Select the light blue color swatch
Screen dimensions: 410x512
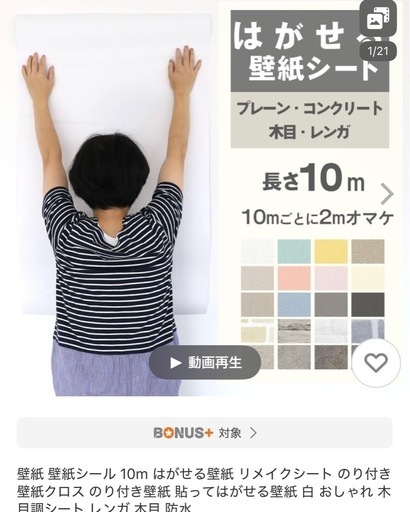[294, 305]
